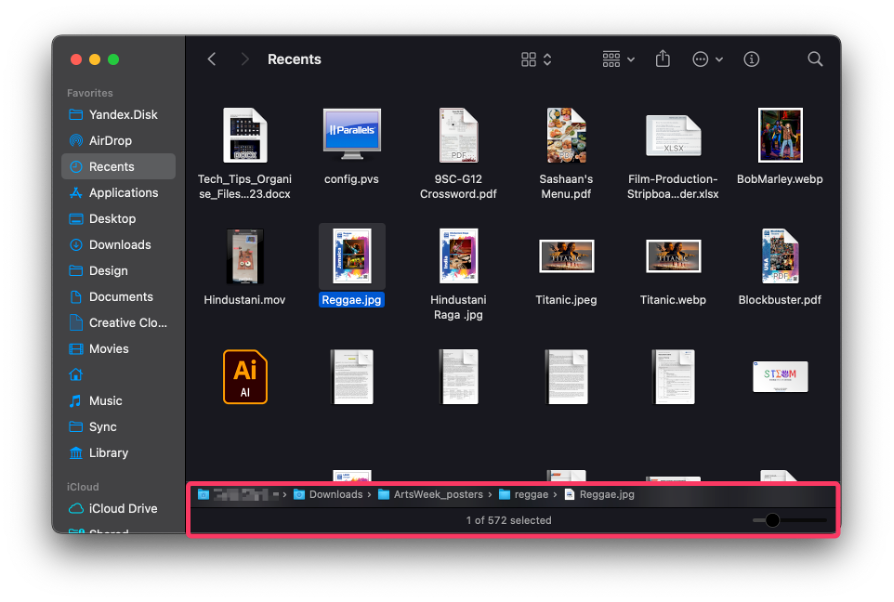Click the Share icon in the toolbar
Viewport: 894px width, 602px height.
tap(662, 59)
